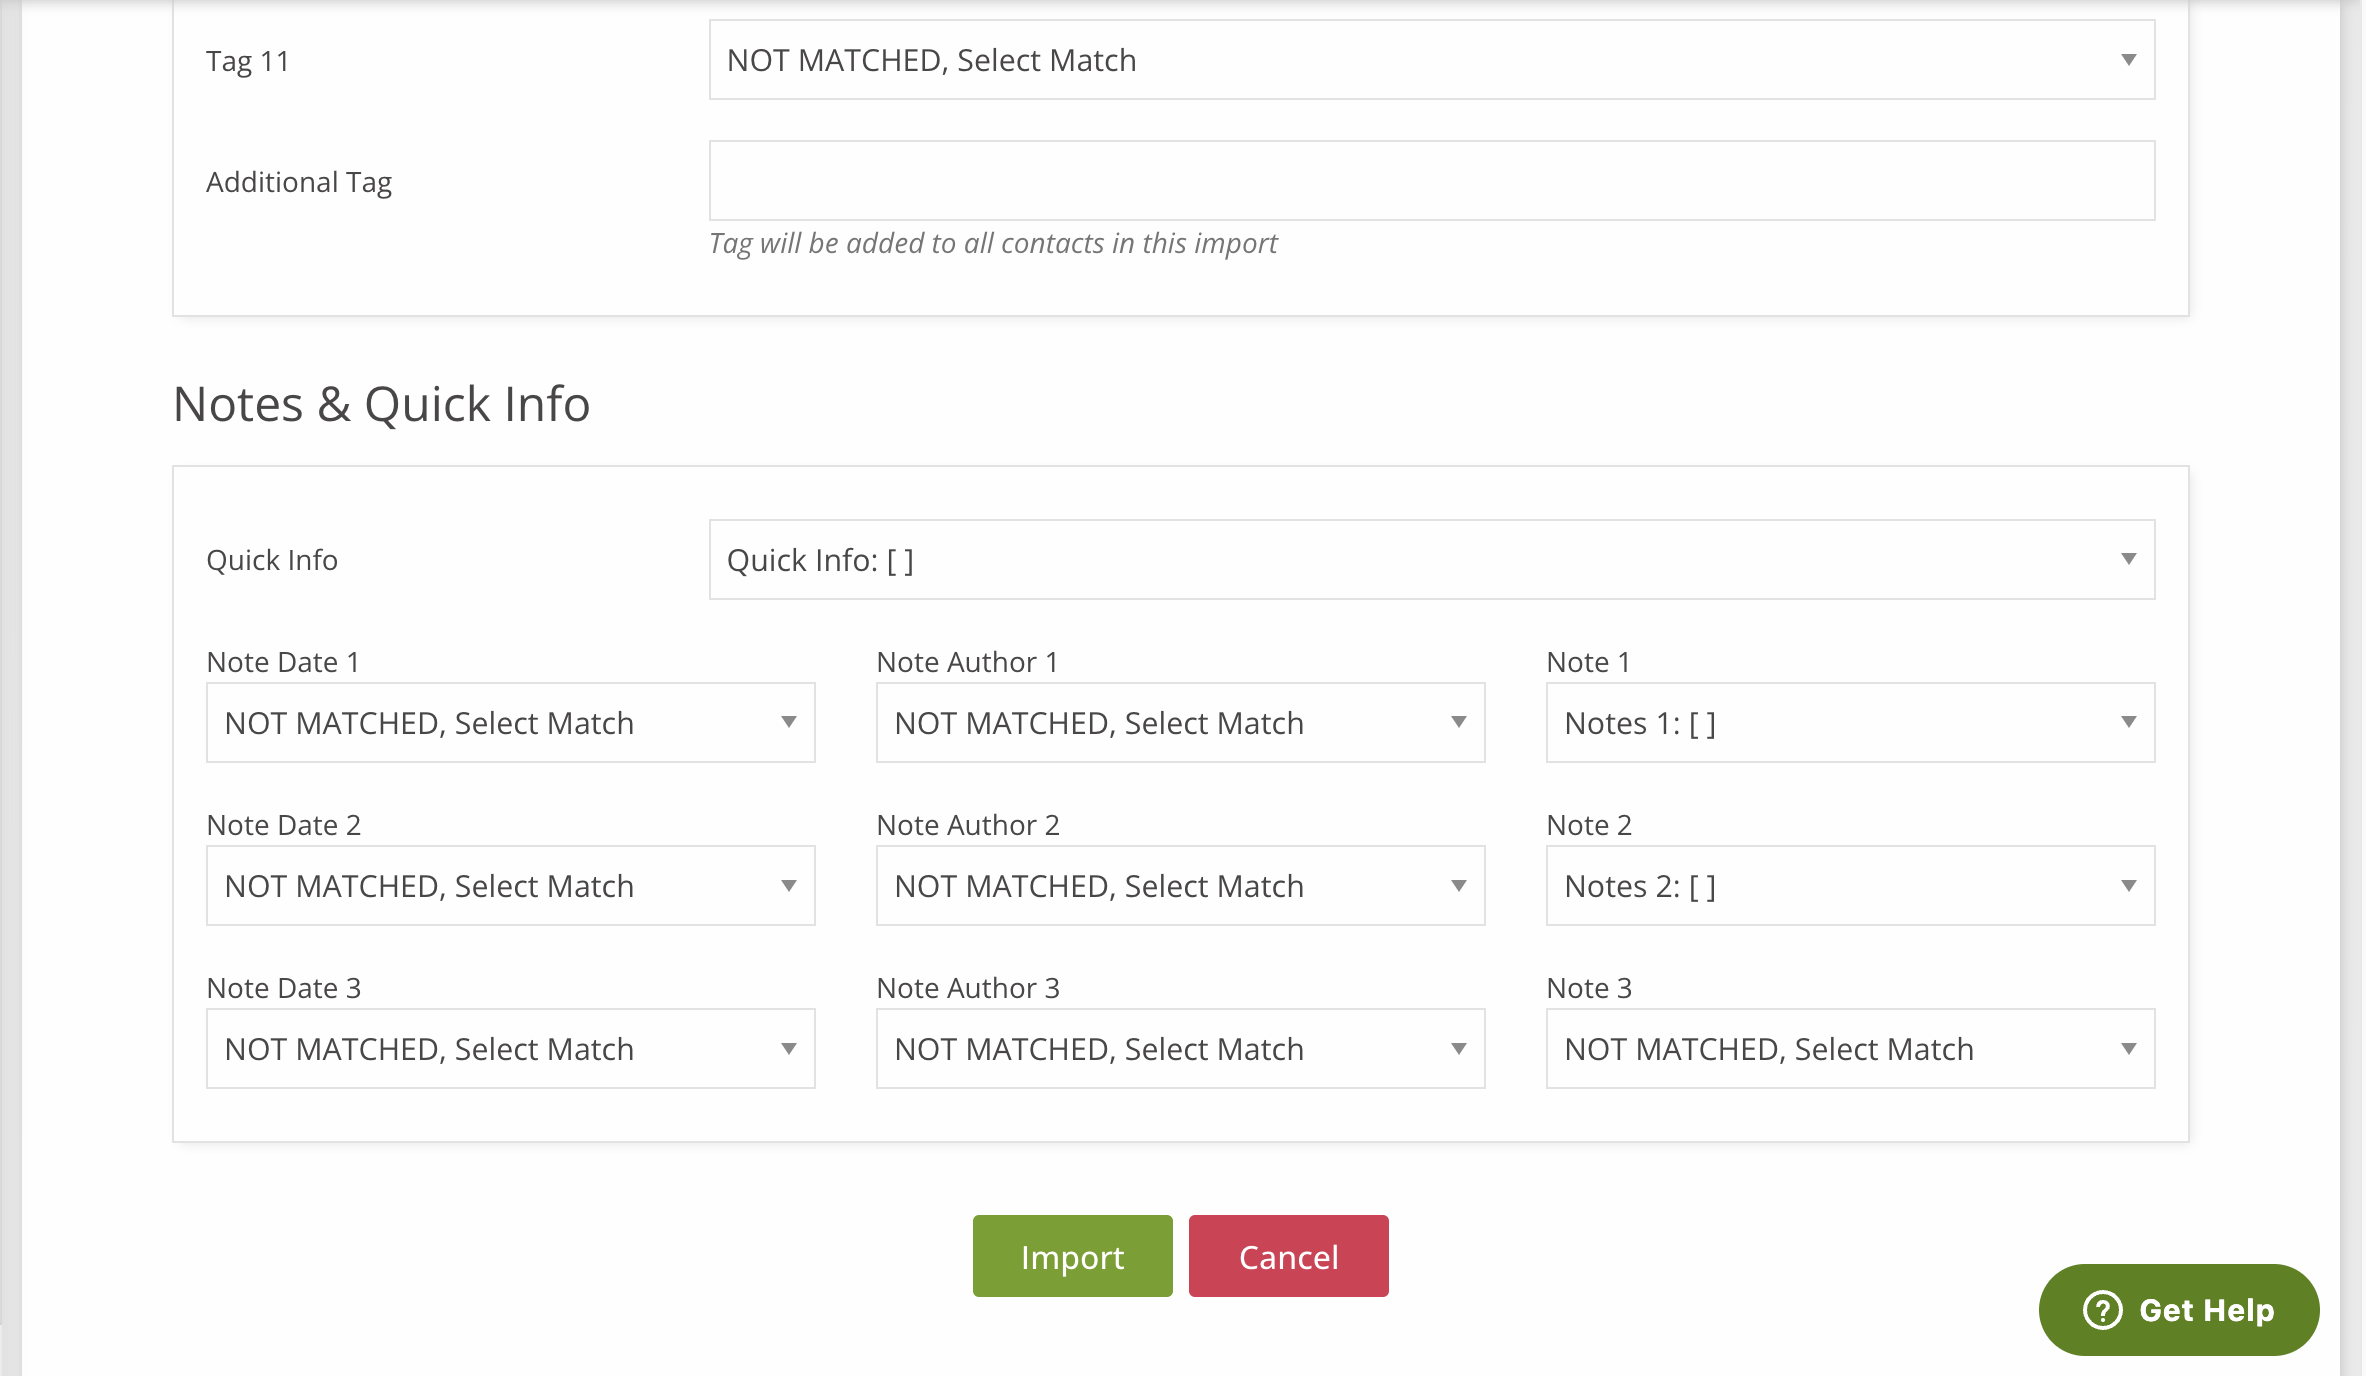Open the Note Date 2 dropdown
2366x1376 pixels.
pyautogui.click(x=511, y=886)
